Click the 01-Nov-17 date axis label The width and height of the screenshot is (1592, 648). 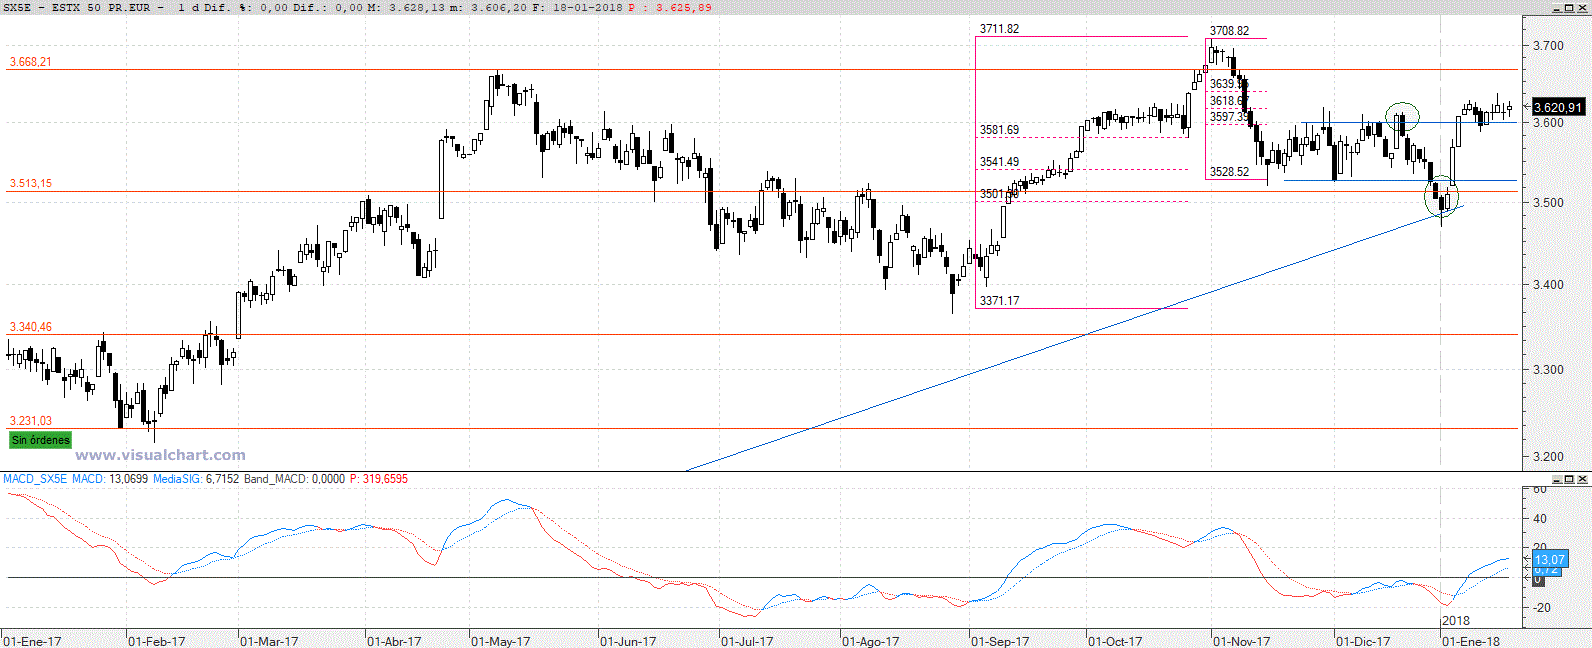click(x=1242, y=641)
